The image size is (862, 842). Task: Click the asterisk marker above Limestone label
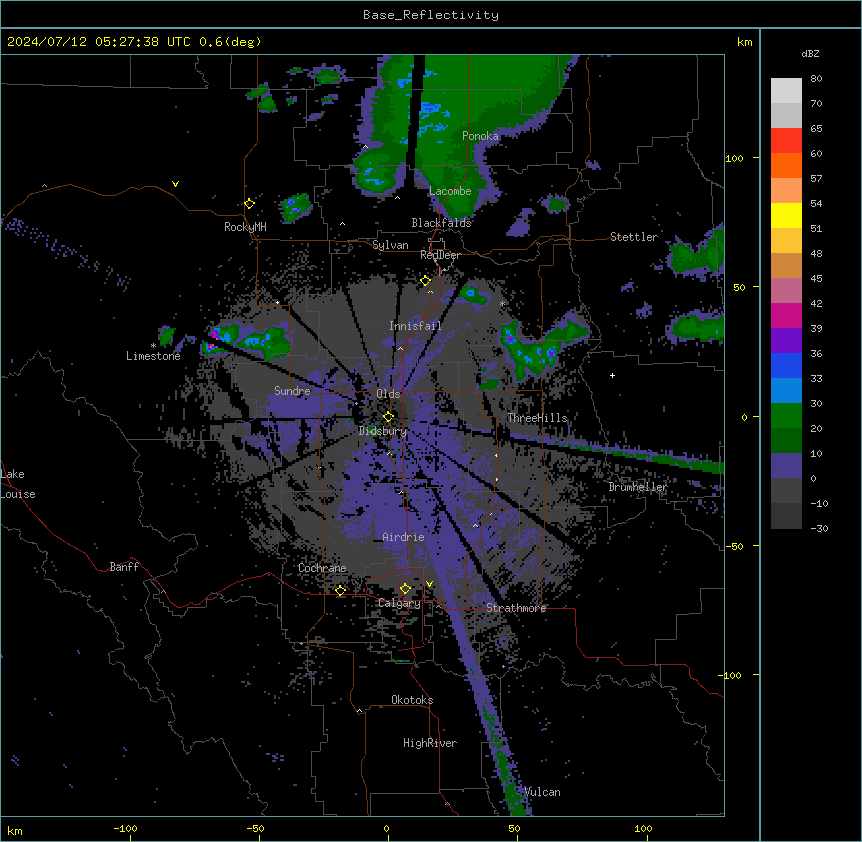tap(153, 346)
